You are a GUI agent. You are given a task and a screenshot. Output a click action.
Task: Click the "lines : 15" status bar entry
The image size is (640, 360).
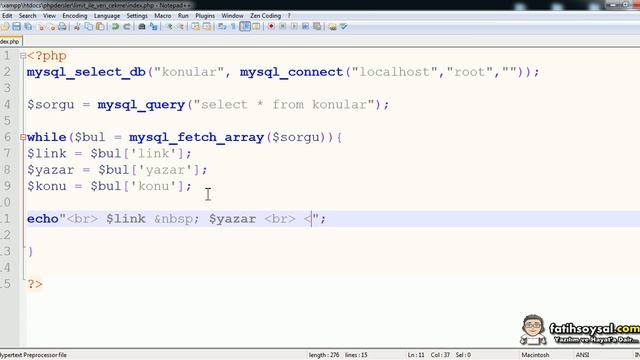click(356, 355)
